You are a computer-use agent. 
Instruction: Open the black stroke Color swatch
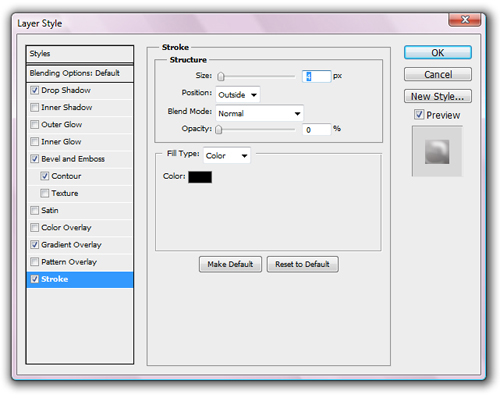tap(200, 177)
